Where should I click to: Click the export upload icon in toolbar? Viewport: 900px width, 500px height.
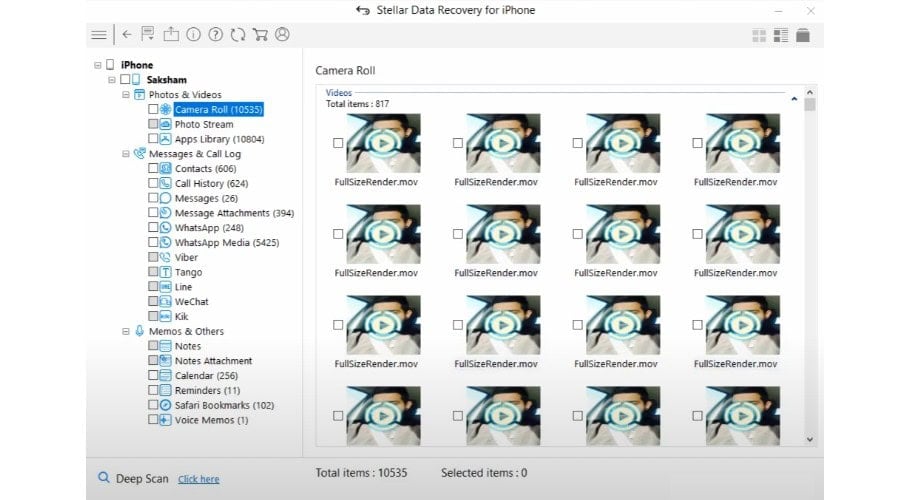(x=171, y=34)
